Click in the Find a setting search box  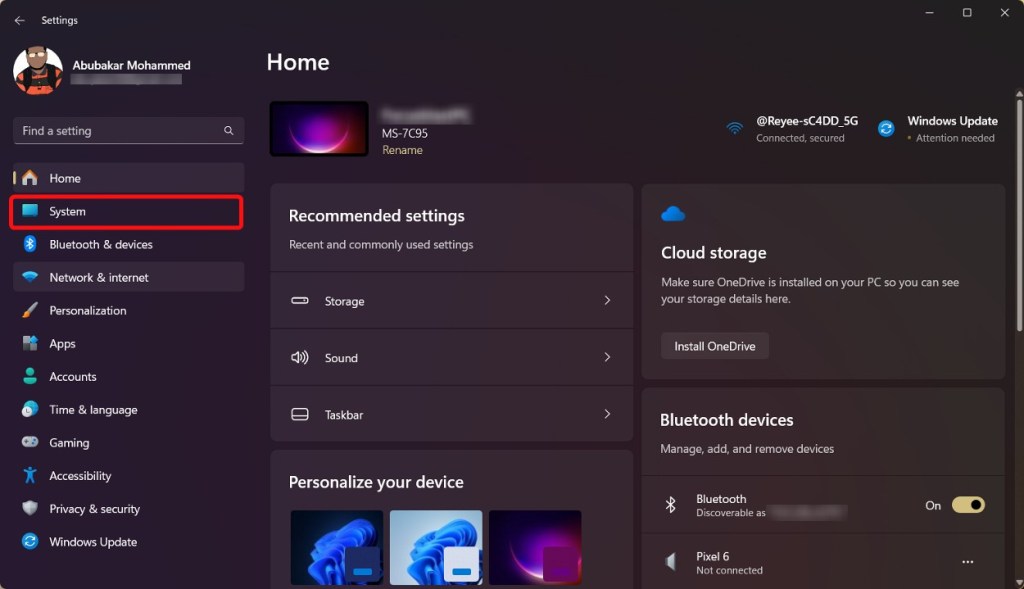click(129, 131)
